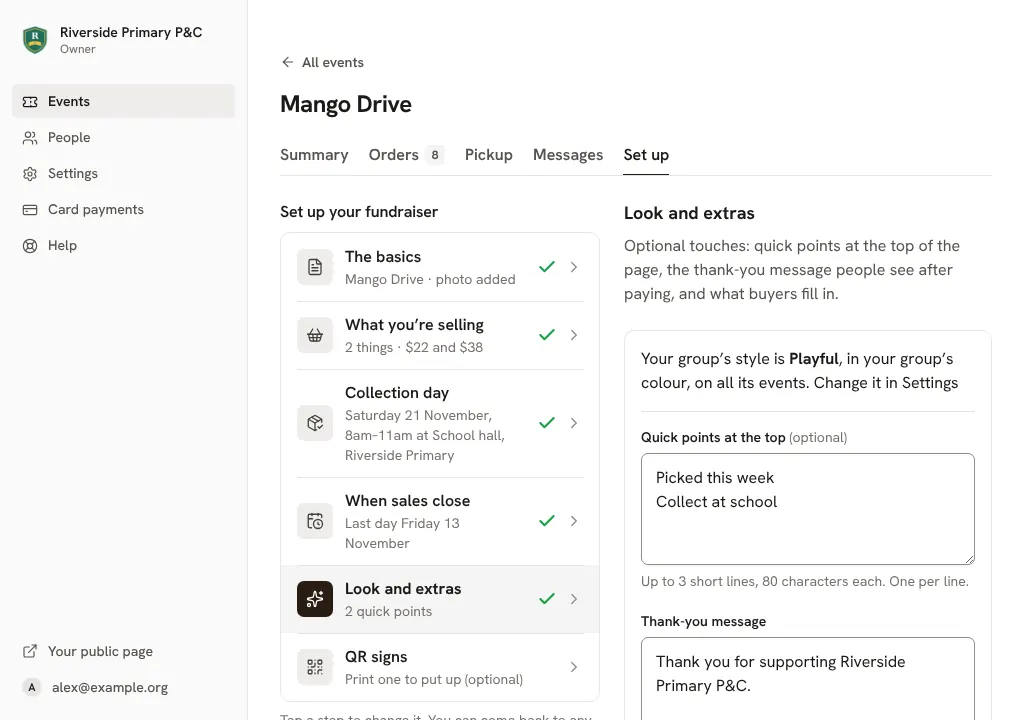This screenshot has height=720, width=1024.
Task: Click the People icon in sidebar
Action: pyautogui.click(x=30, y=138)
